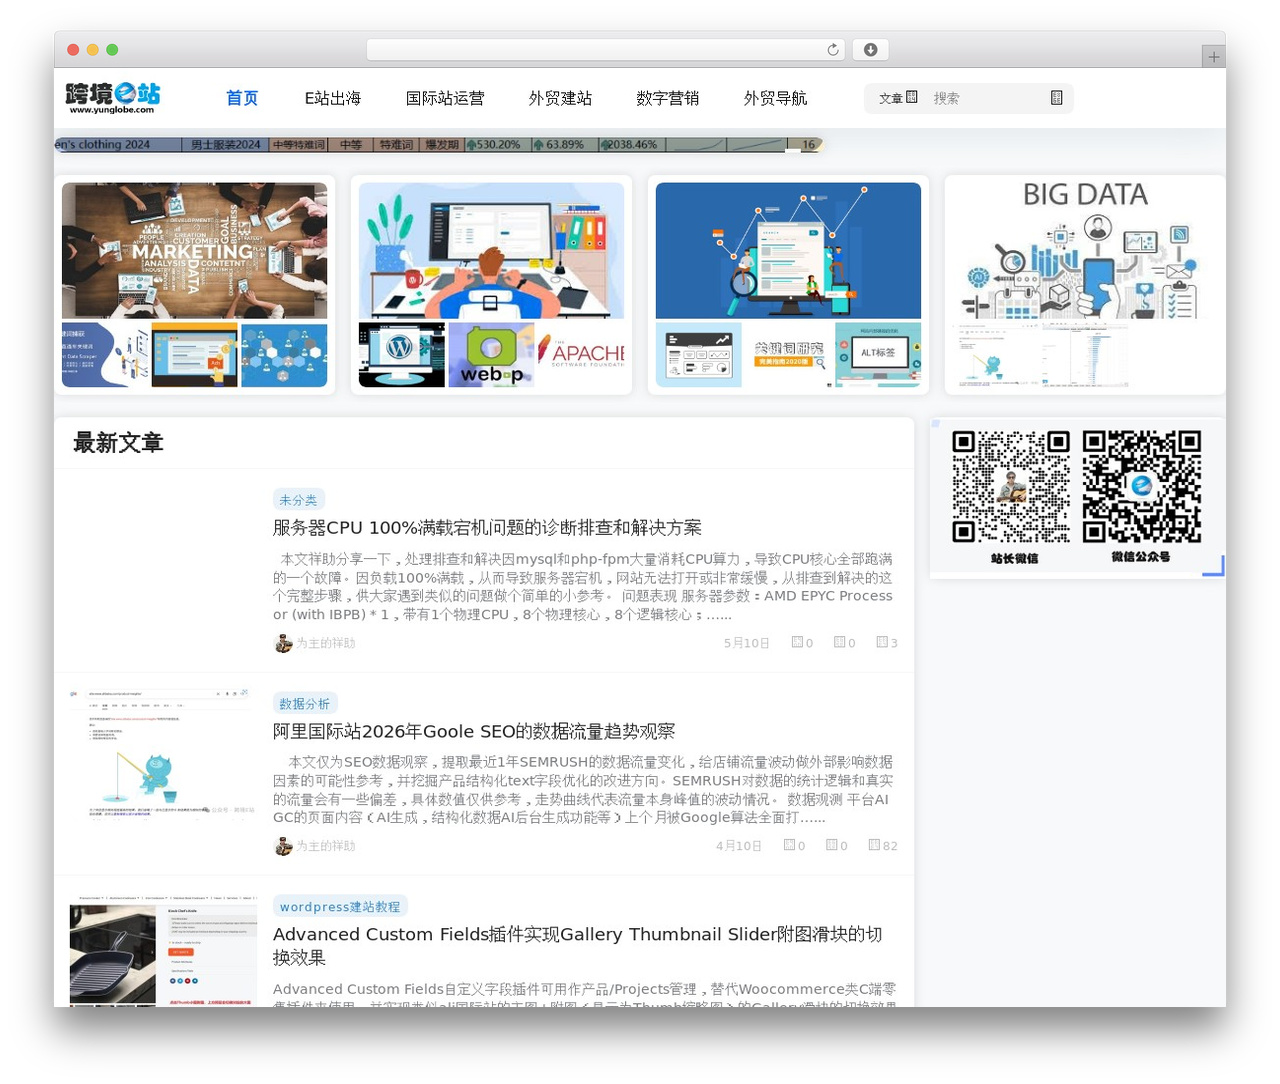This screenshot has height=1084, width=1280.
Task: Select 外贸建站 in the navigation bar
Action: point(560,98)
